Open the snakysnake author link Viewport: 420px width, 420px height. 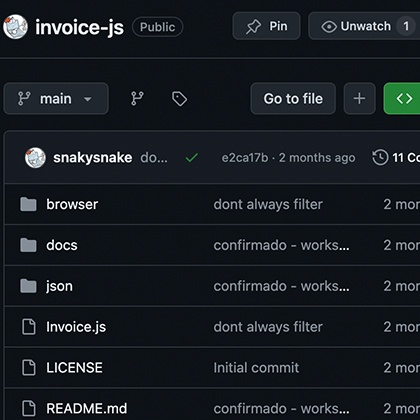(x=93, y=158)
